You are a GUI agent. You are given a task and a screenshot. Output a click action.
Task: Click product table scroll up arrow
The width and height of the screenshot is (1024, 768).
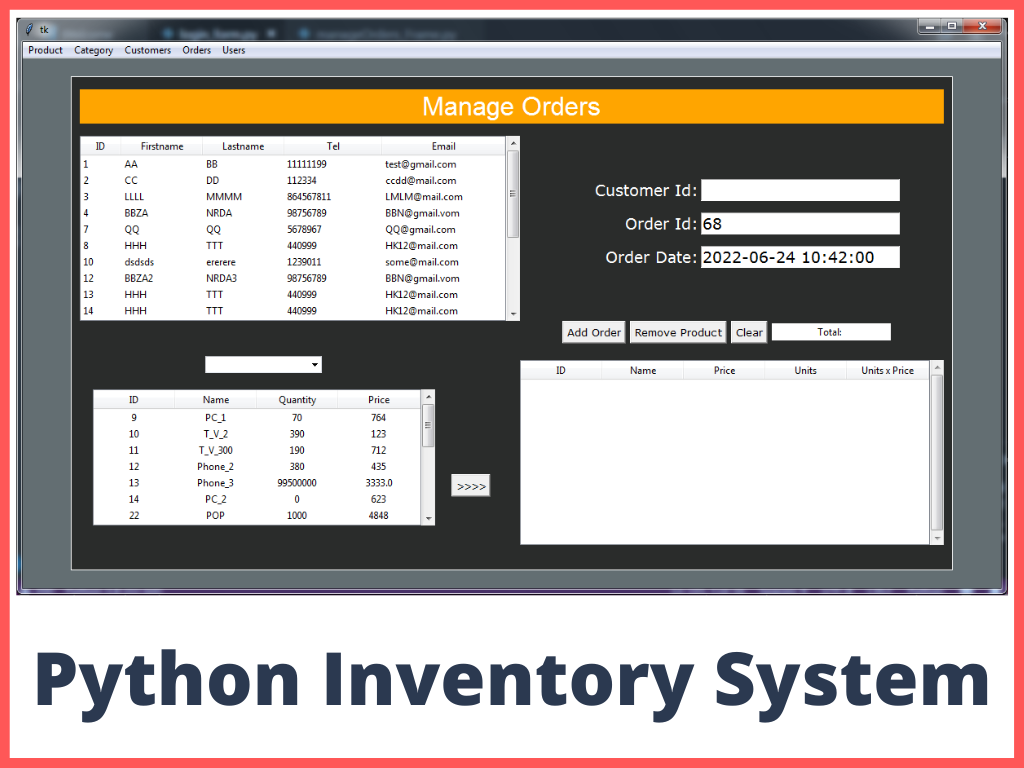pos(429,398)
